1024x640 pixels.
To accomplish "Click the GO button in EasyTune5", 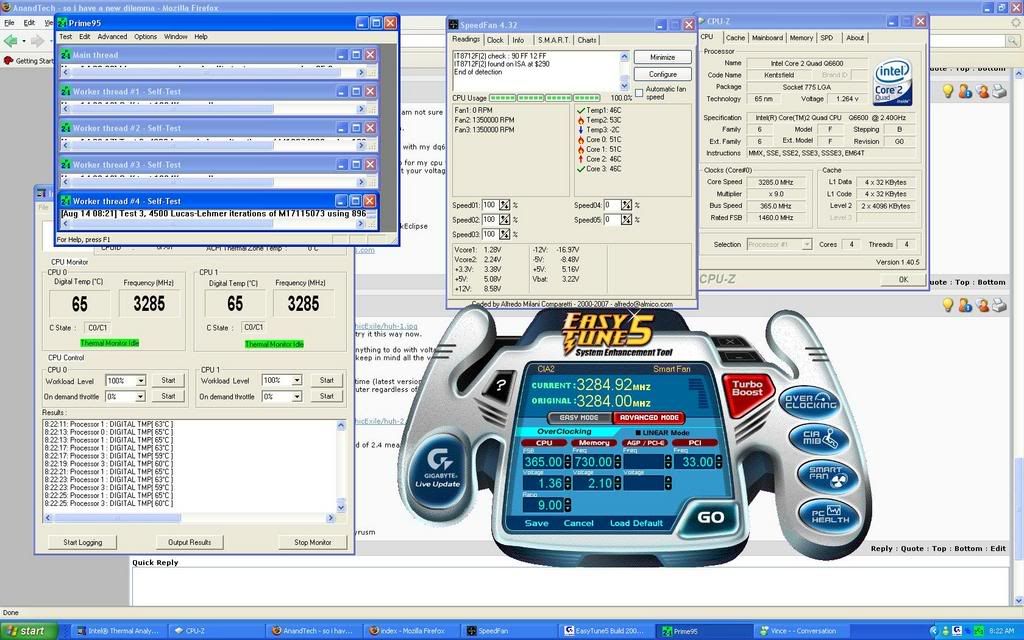I will click(x=710, y=517).
